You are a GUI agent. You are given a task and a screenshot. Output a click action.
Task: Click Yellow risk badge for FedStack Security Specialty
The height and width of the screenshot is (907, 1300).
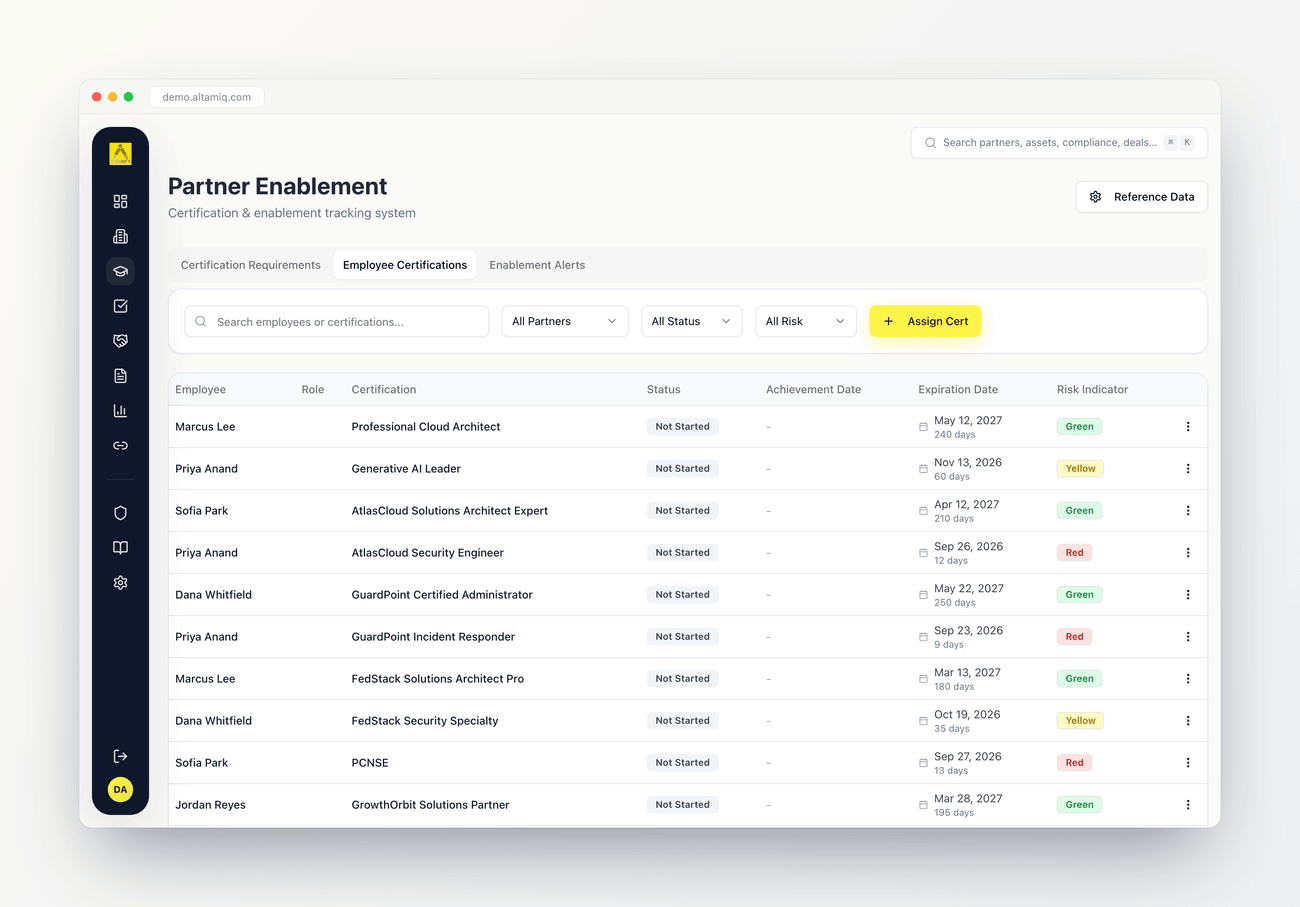1080,721
